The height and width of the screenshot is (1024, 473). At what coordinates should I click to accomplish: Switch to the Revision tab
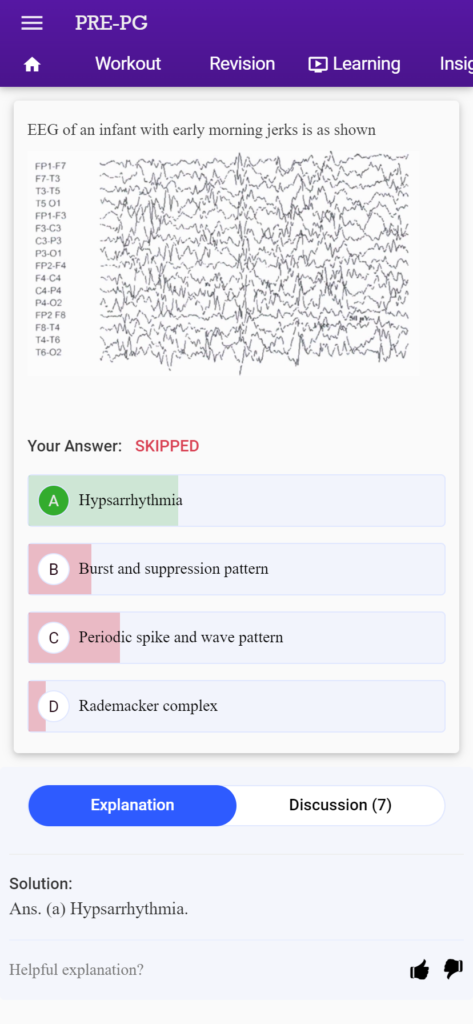click(242, 64)
